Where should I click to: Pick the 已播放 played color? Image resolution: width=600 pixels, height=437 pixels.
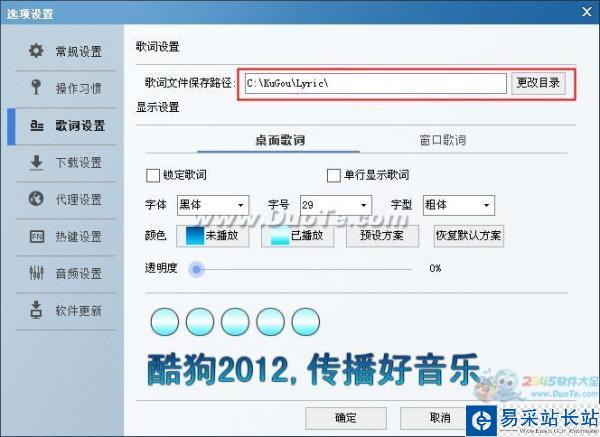297,236
